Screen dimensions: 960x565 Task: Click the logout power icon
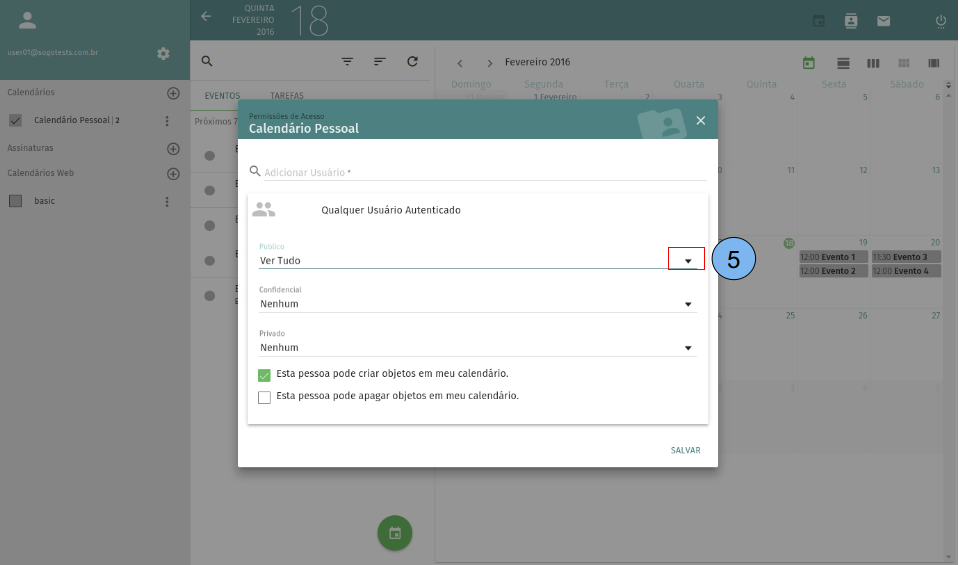(940, 20)
